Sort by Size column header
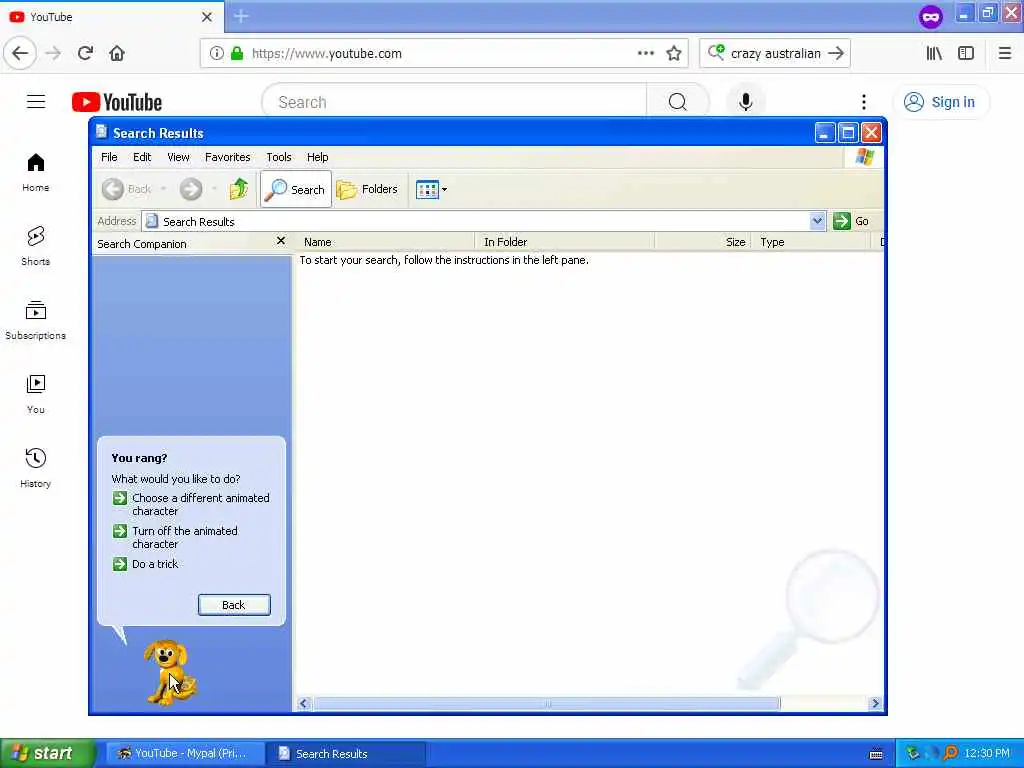 (703, 242)
